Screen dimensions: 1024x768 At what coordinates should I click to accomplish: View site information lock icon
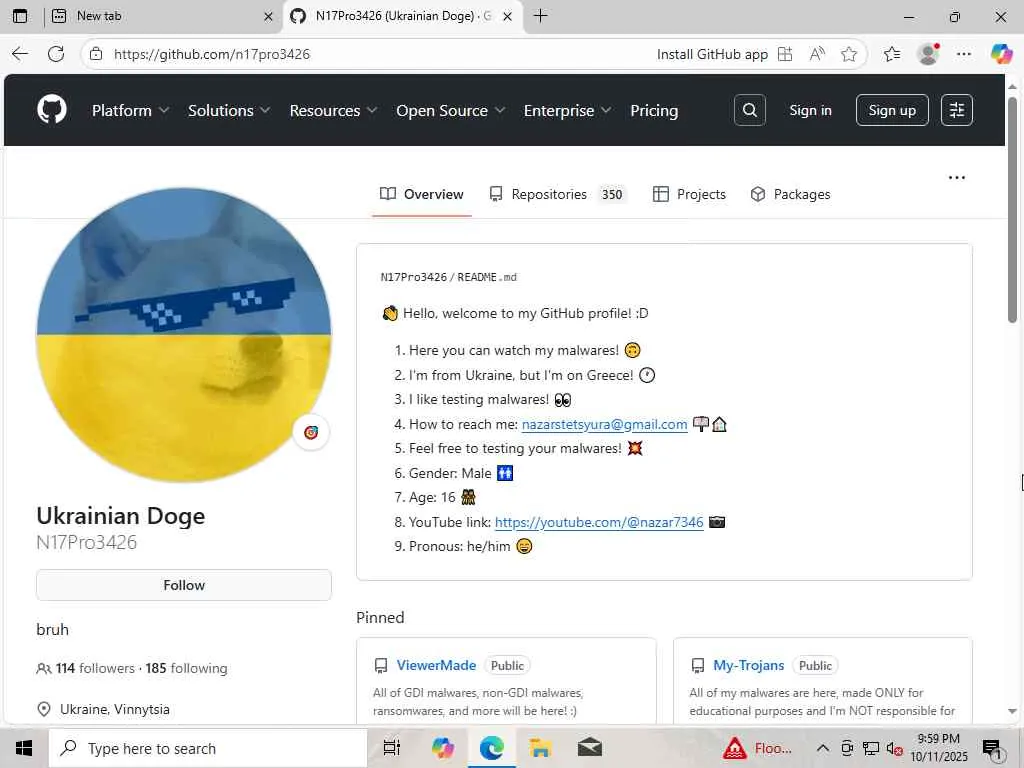tap(96, 54)
